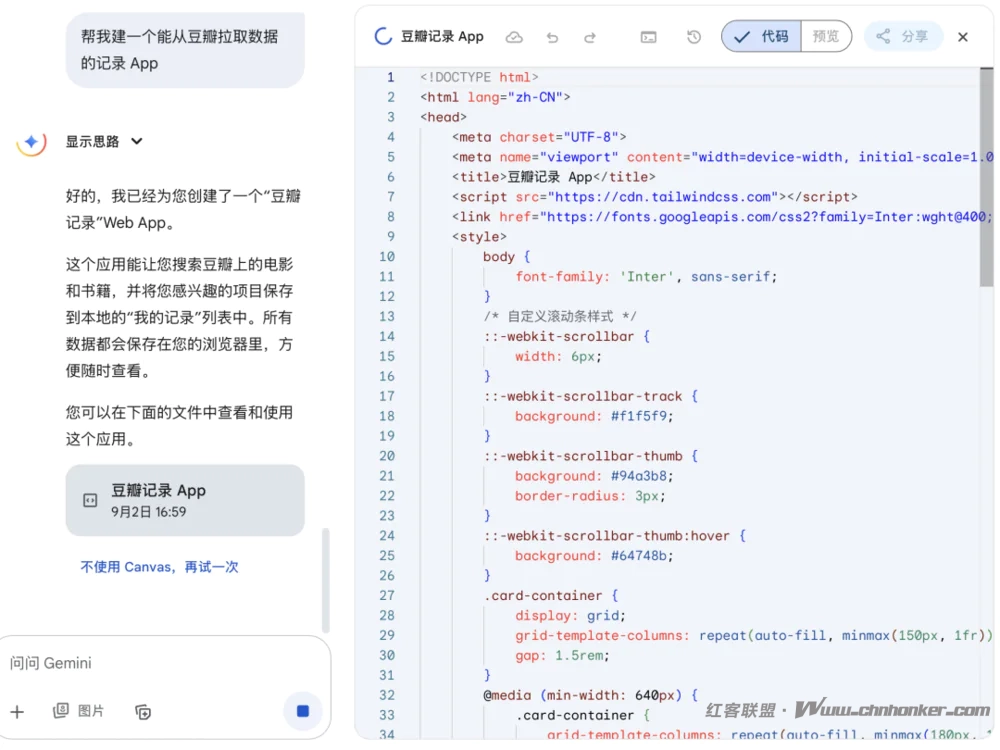Open the 豆瓣记录 App file card
The height and width of the screenshot is (750, 1000).
click(185, 500)
